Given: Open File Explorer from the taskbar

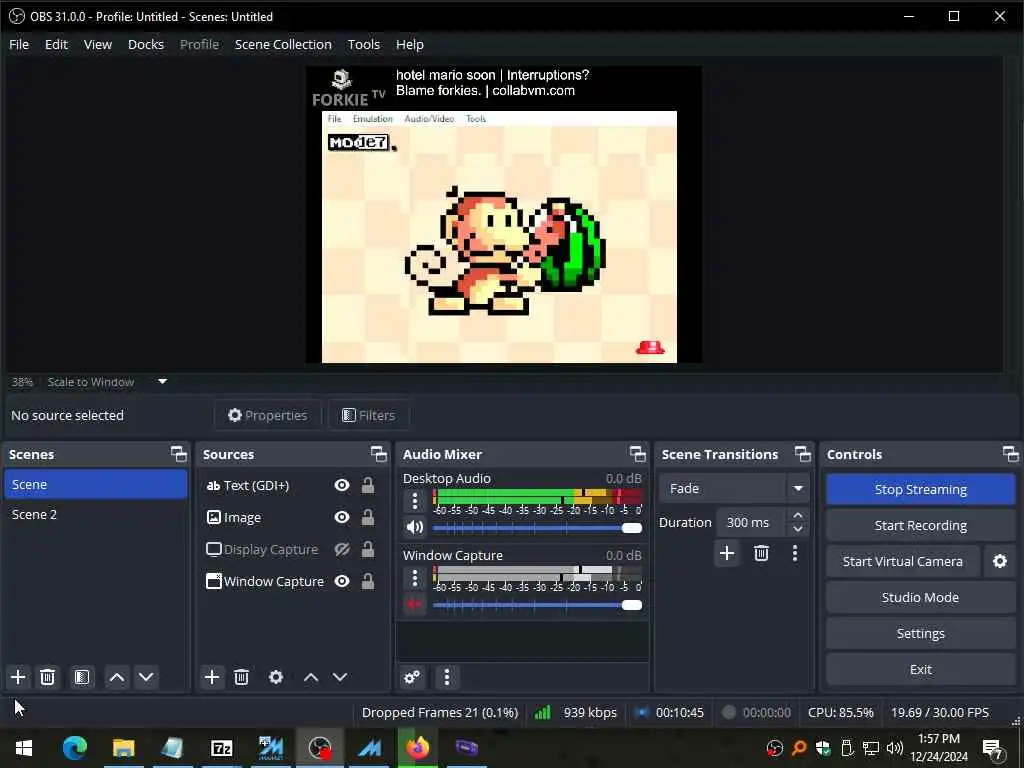Looking at the screenshot, I should pos(123,748).
